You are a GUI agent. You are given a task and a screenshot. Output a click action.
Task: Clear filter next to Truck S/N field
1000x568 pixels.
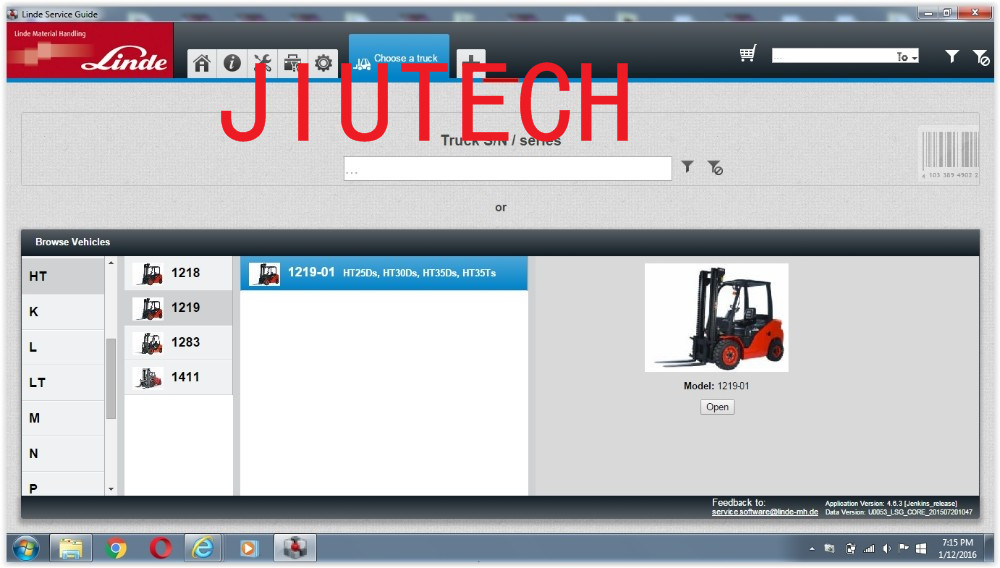coord(715,168)
